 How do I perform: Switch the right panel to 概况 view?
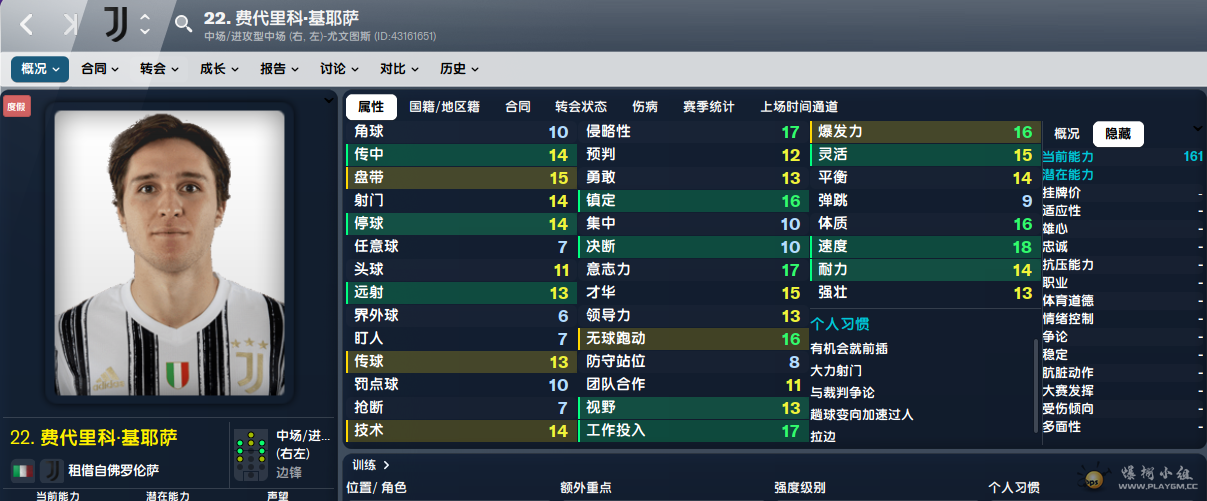(x=1067, y=134)
